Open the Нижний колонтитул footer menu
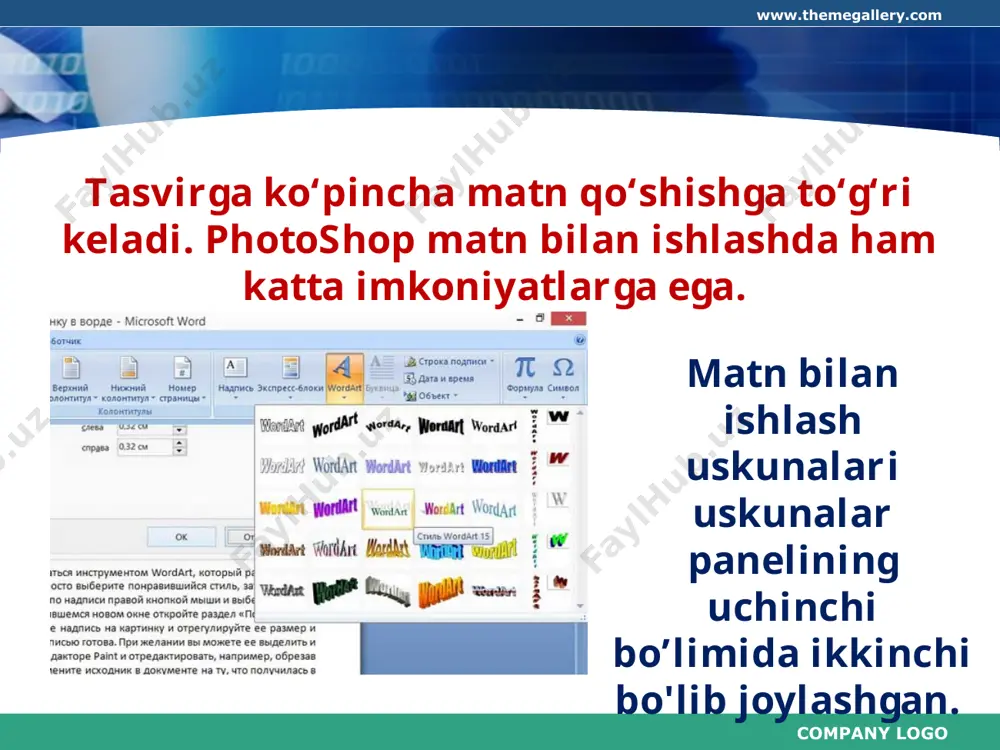The image size is (1000, 750). (128, 379)
